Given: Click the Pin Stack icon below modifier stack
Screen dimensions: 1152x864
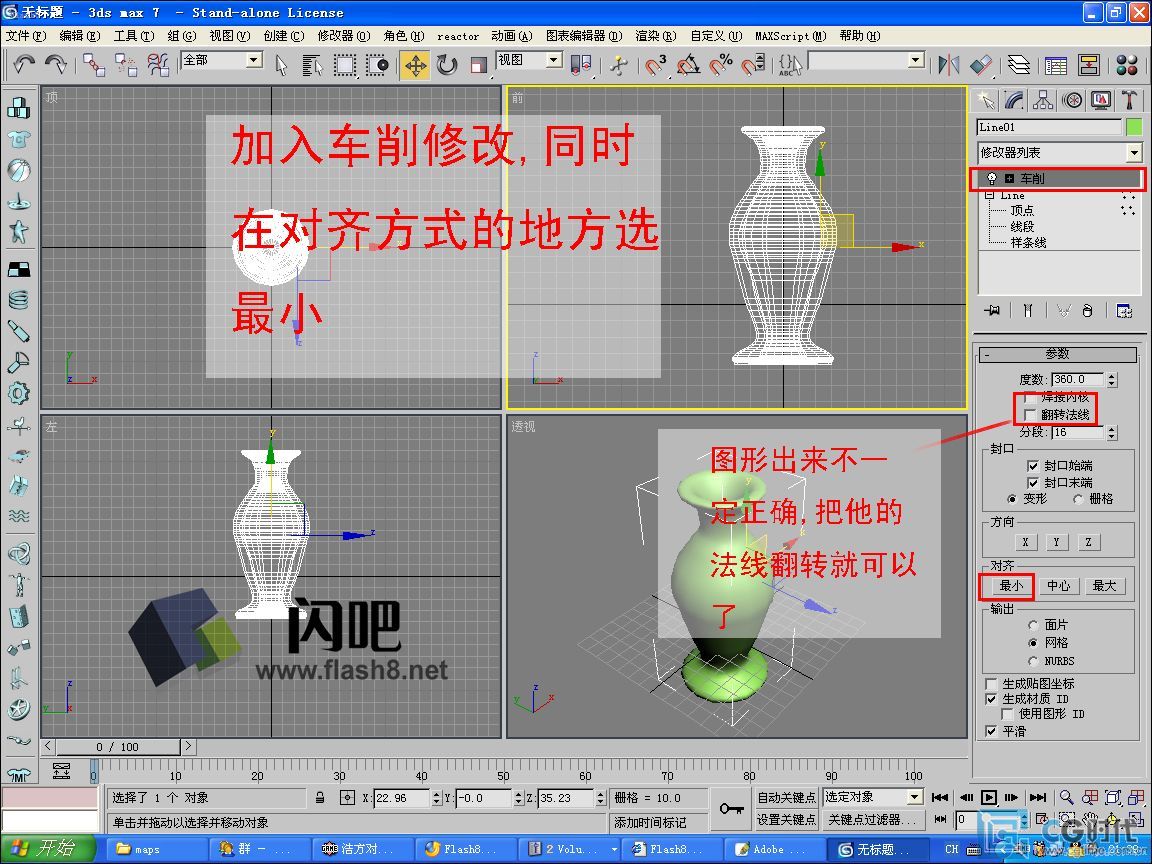Looking at the screenshot, I should 992,310.
